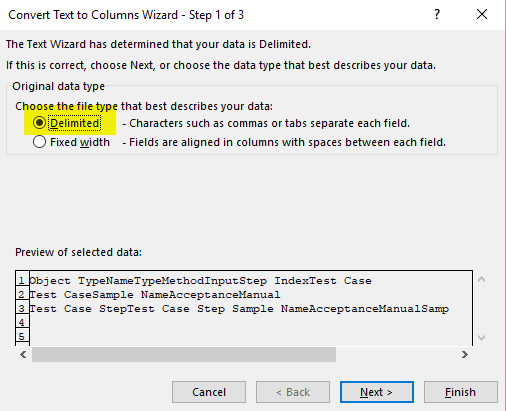Image resolution: width=506 pixels, height=411 pixels.
Task: Click the preview vertical scroll up arrow
Action: (481, 279)
